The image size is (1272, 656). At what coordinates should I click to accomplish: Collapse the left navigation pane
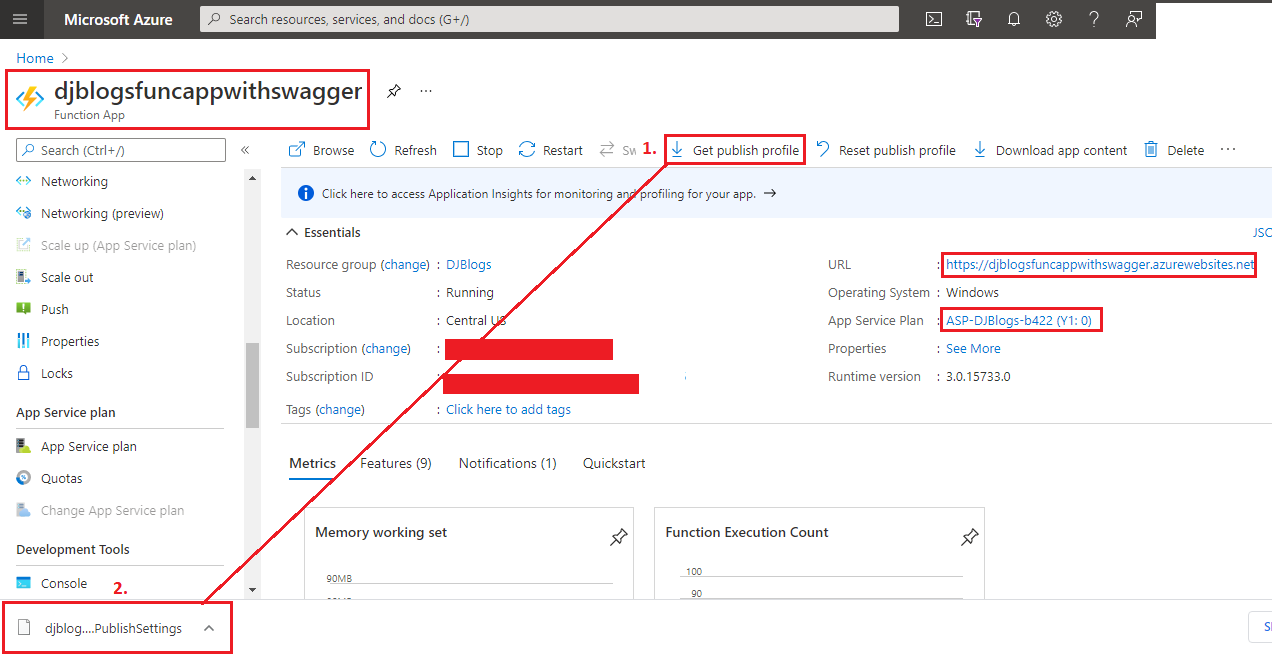pos(245,150)
